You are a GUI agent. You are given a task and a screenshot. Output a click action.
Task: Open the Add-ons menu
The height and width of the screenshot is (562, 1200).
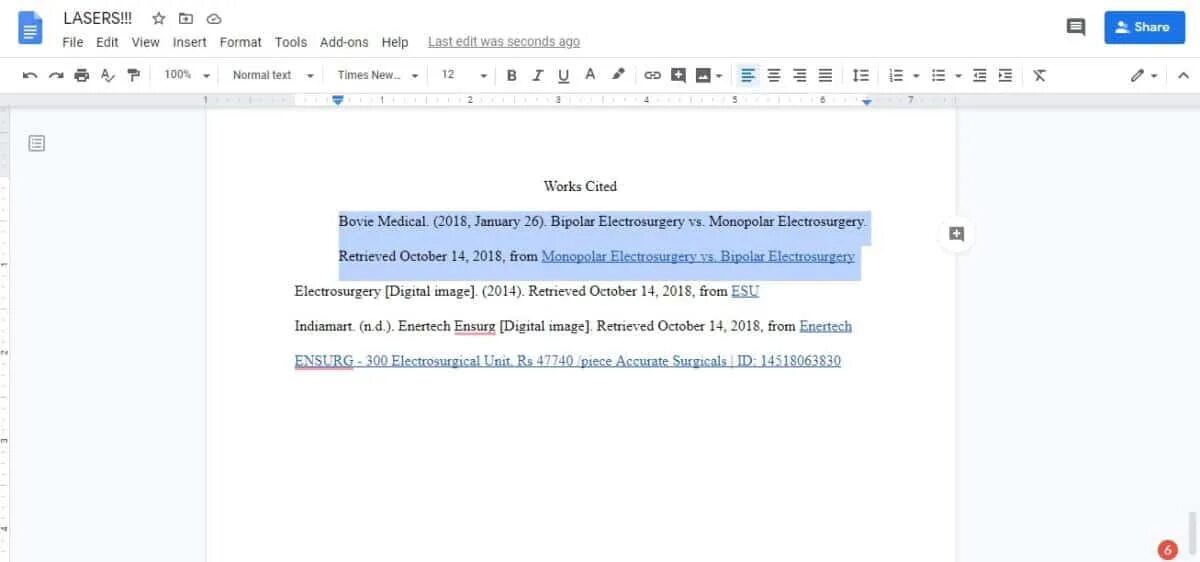coord(344,42)
